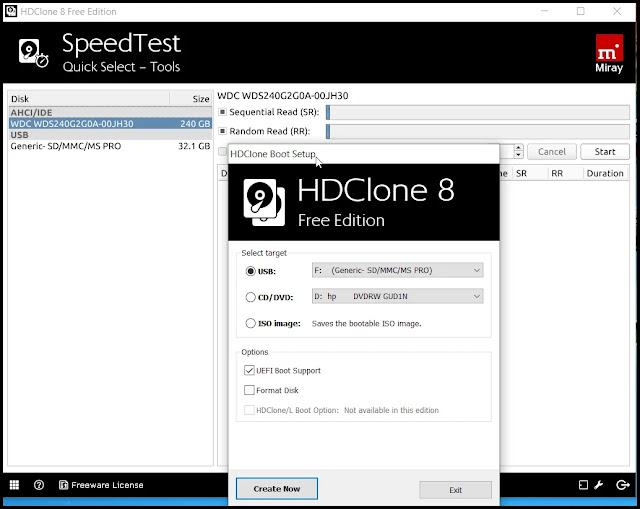Toggle the Sequential Read (SR) checkbox
This screenshot has height=509, width=640.
point(222,111)
